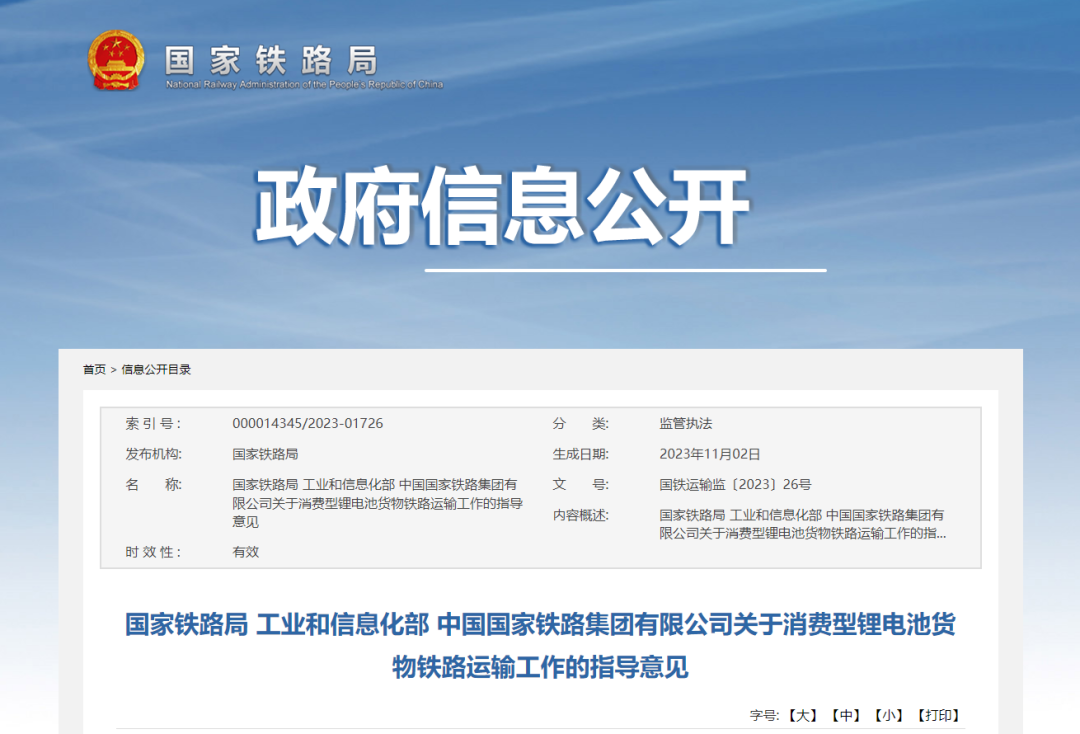
Task: Click the 国家铁路局 site title
Action: (271, 61)
